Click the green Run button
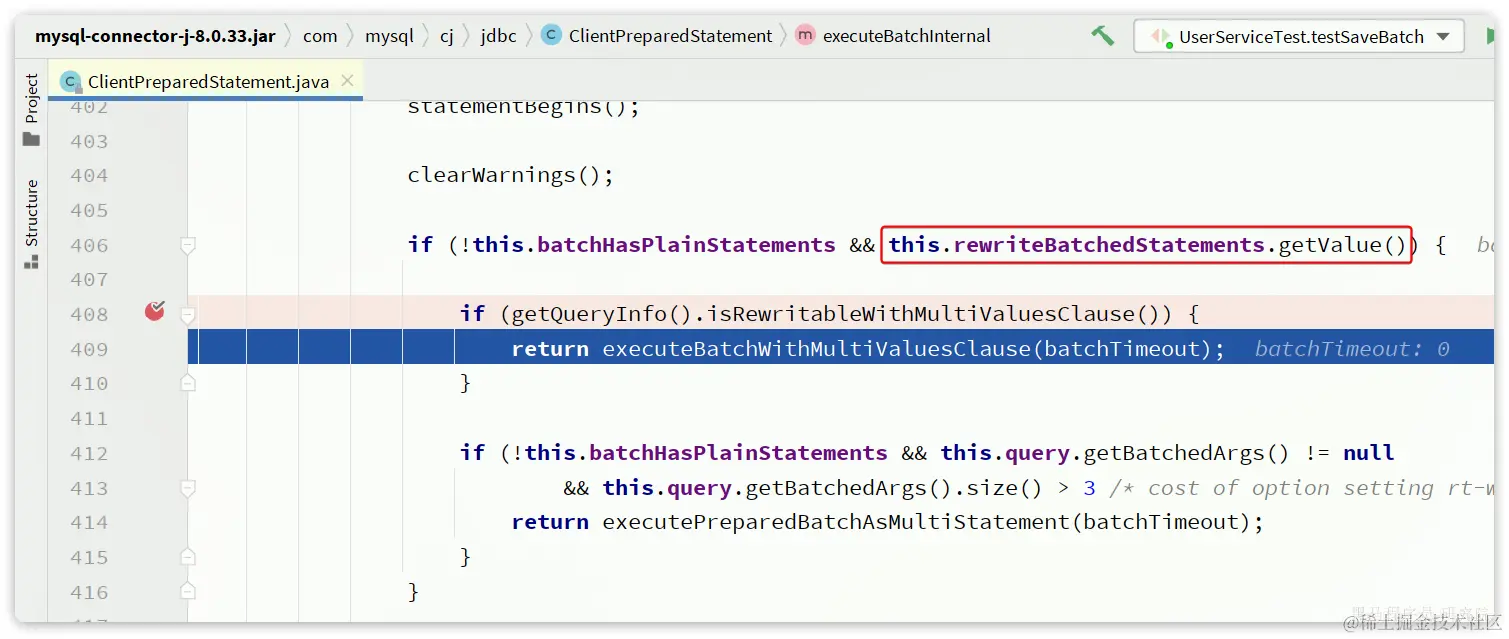The image size is (1509, 639). click(x=1490, y=37)
